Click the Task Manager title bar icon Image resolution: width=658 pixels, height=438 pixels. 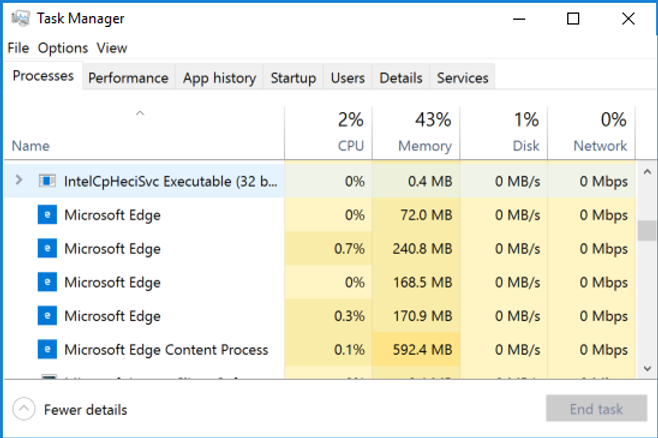[20, 18]
